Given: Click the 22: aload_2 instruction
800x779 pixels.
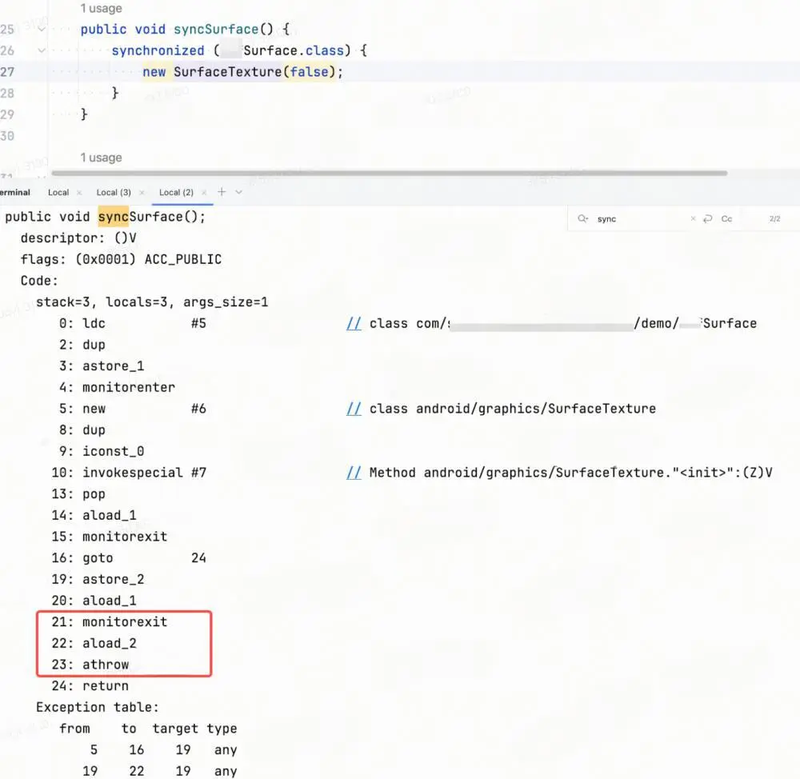Looking at the screenshot, I should click(94, 643).
